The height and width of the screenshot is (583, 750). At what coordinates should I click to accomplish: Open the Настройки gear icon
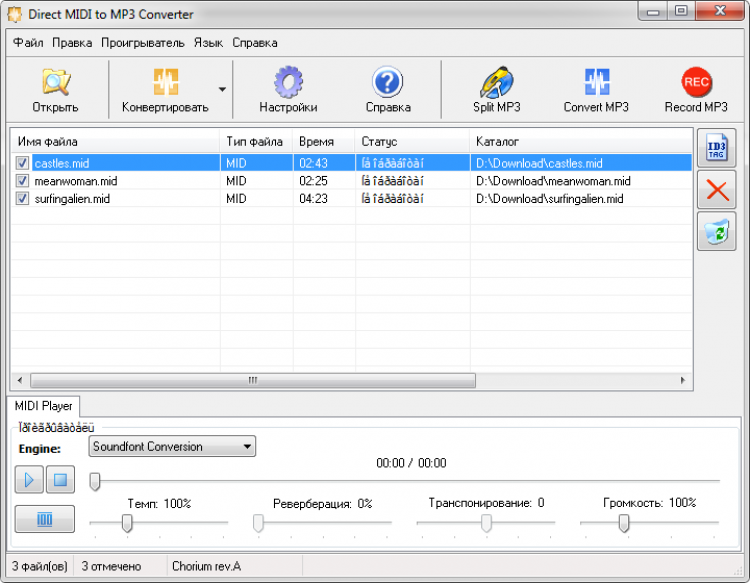[x=288, y=89]
